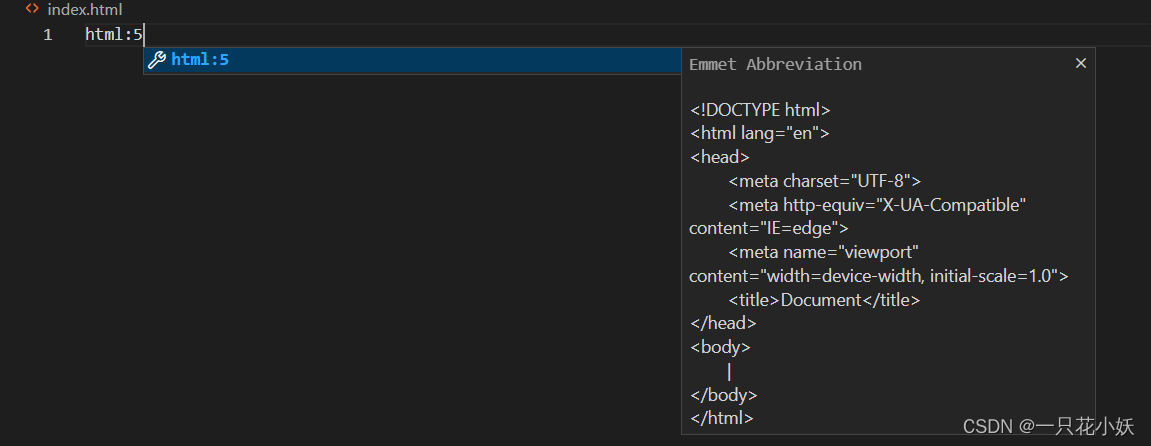This screenshot has width=1151, height=446.
Task: Place cursor in the typed html:5 editor text
Action: (113, 35)
